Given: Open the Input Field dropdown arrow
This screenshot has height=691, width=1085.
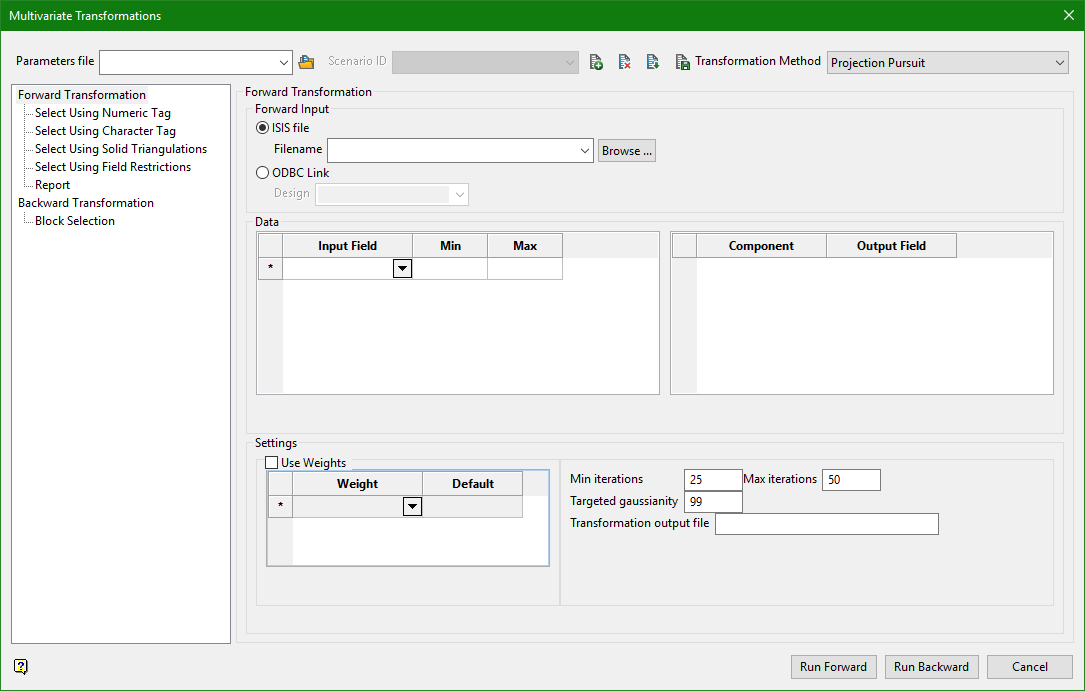Looking at the screenshot, I should pyautogui.click(x=402, y=268).
